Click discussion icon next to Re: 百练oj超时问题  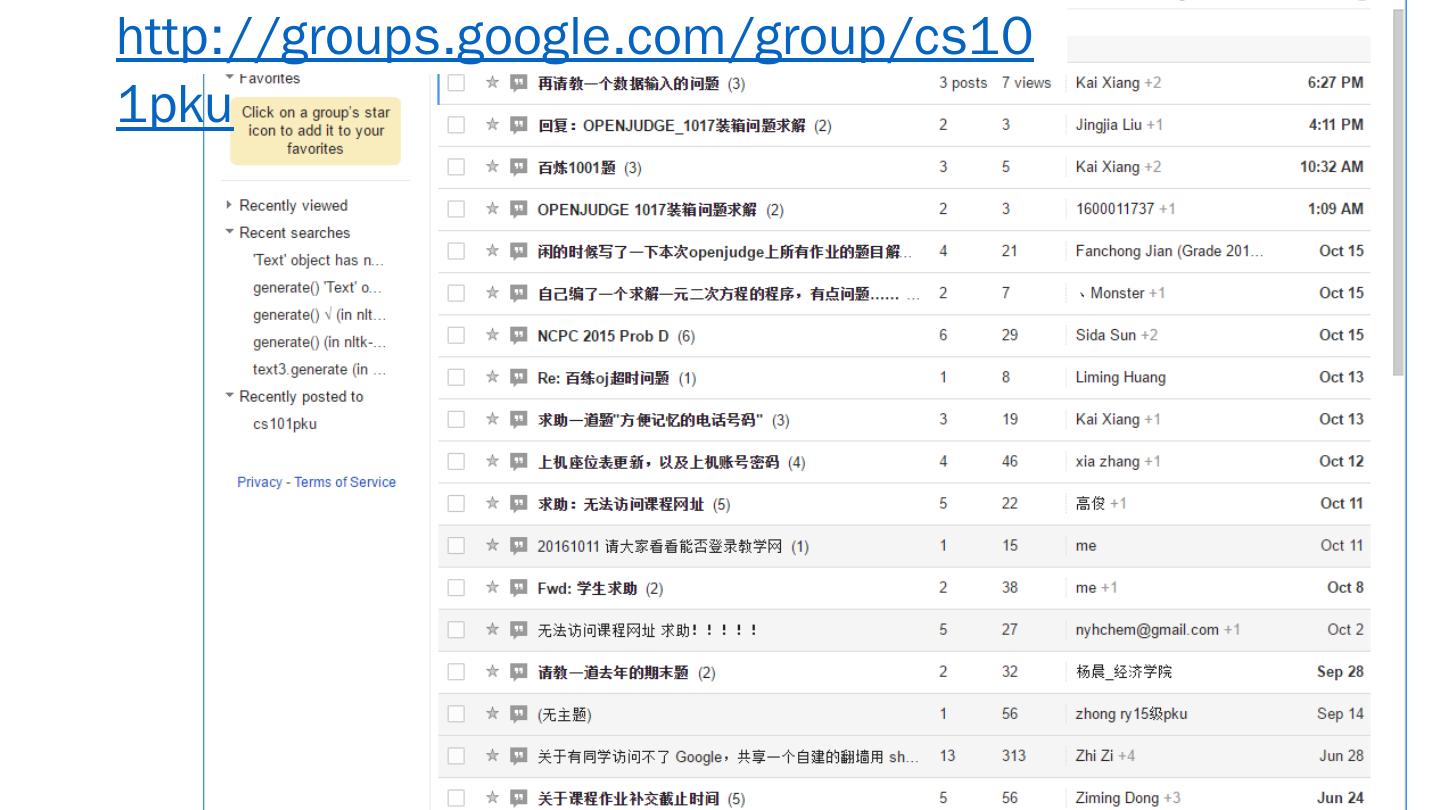click(x=518, y=377)
